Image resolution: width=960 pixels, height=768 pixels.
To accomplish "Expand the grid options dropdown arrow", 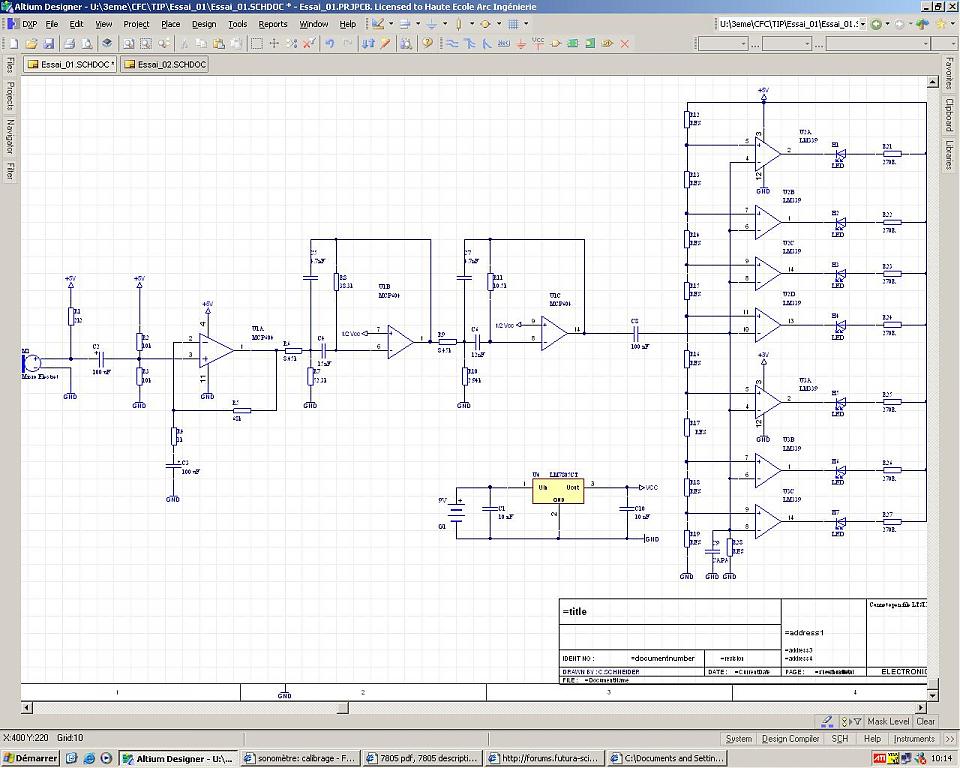I will [x=526, y=24].
